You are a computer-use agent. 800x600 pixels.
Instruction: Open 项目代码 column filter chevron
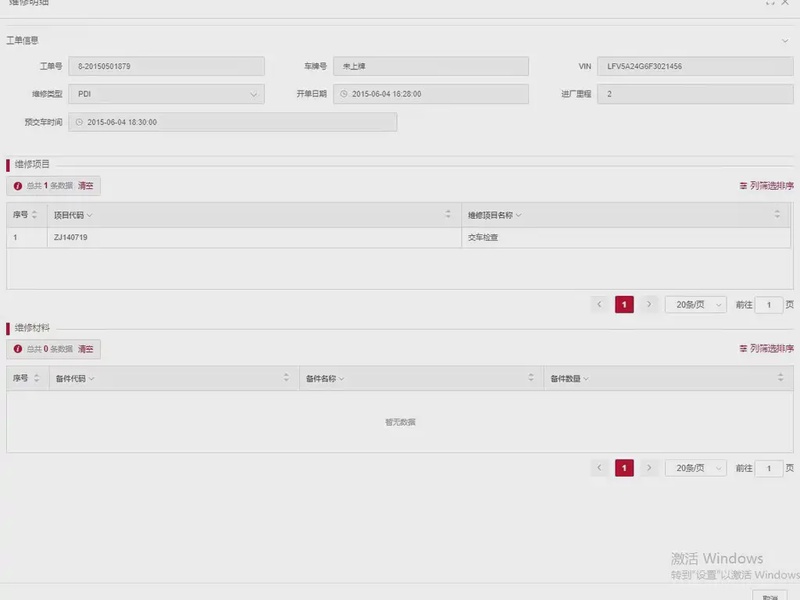pos(90,215)
